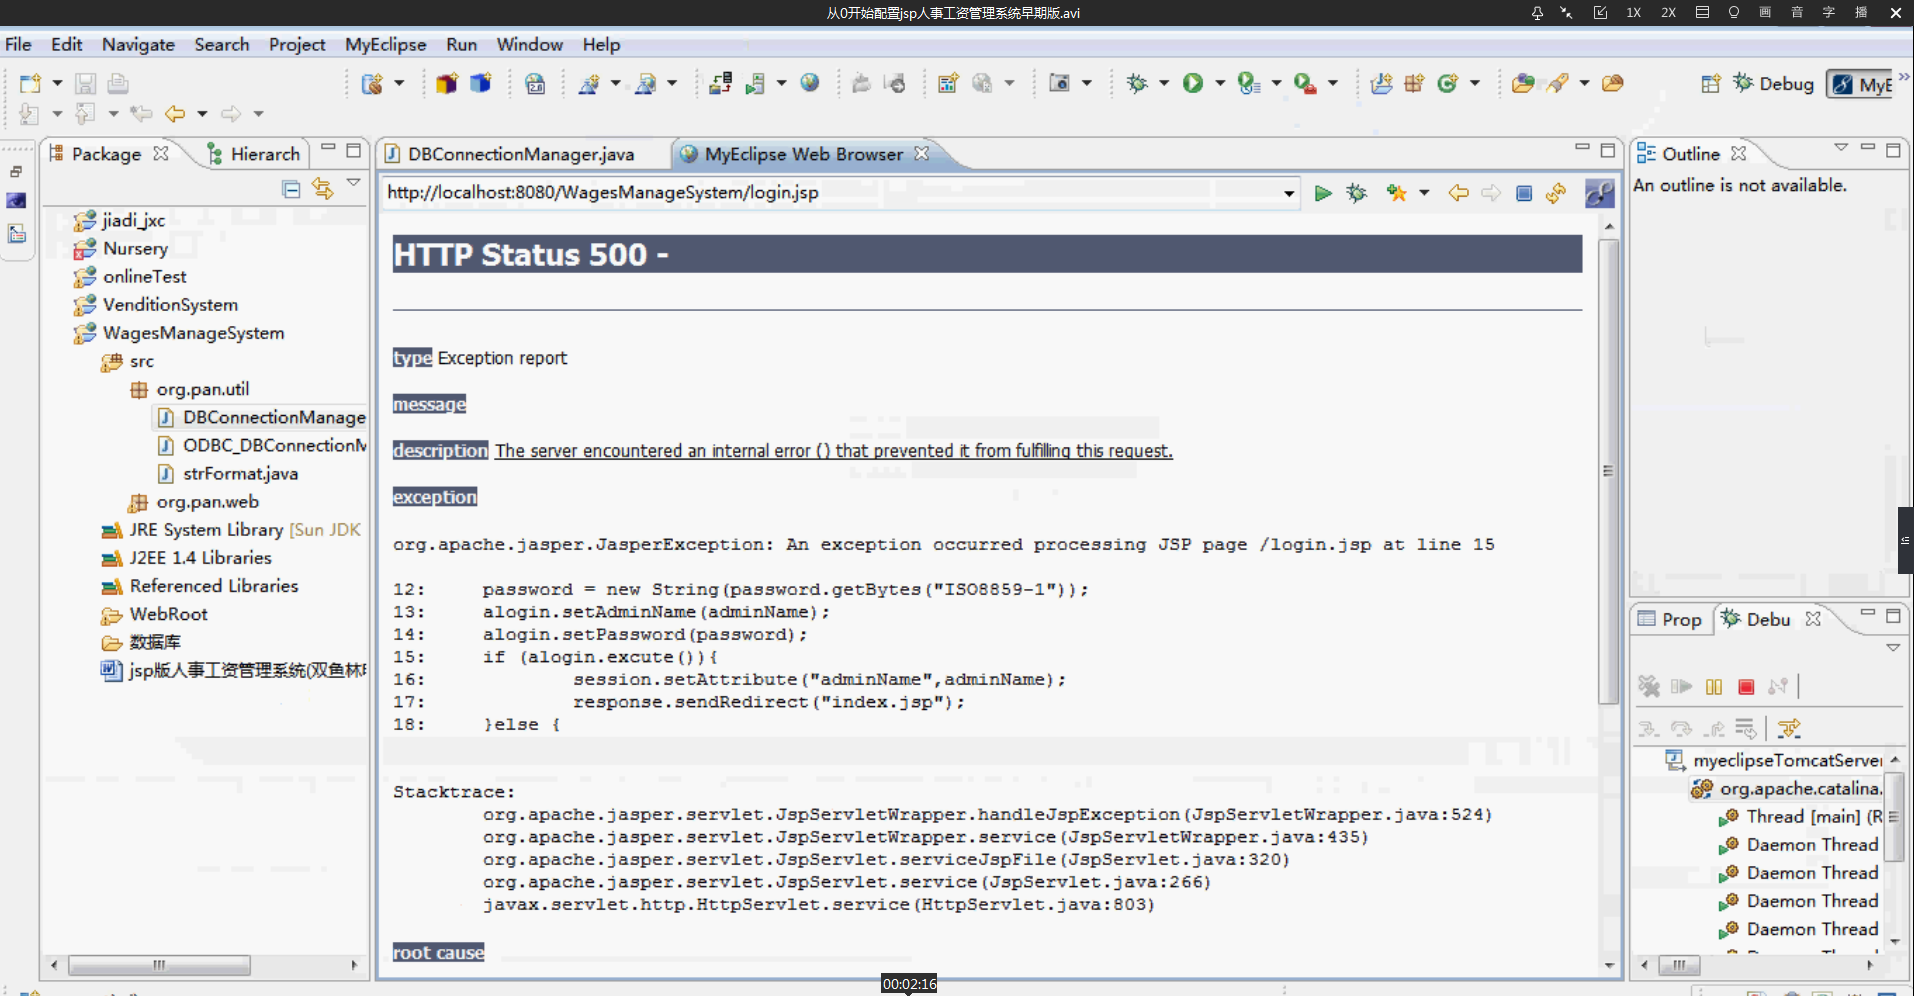Click Step Into icon in Debug view
The image size is (1914, 996).
(1649, 729)
